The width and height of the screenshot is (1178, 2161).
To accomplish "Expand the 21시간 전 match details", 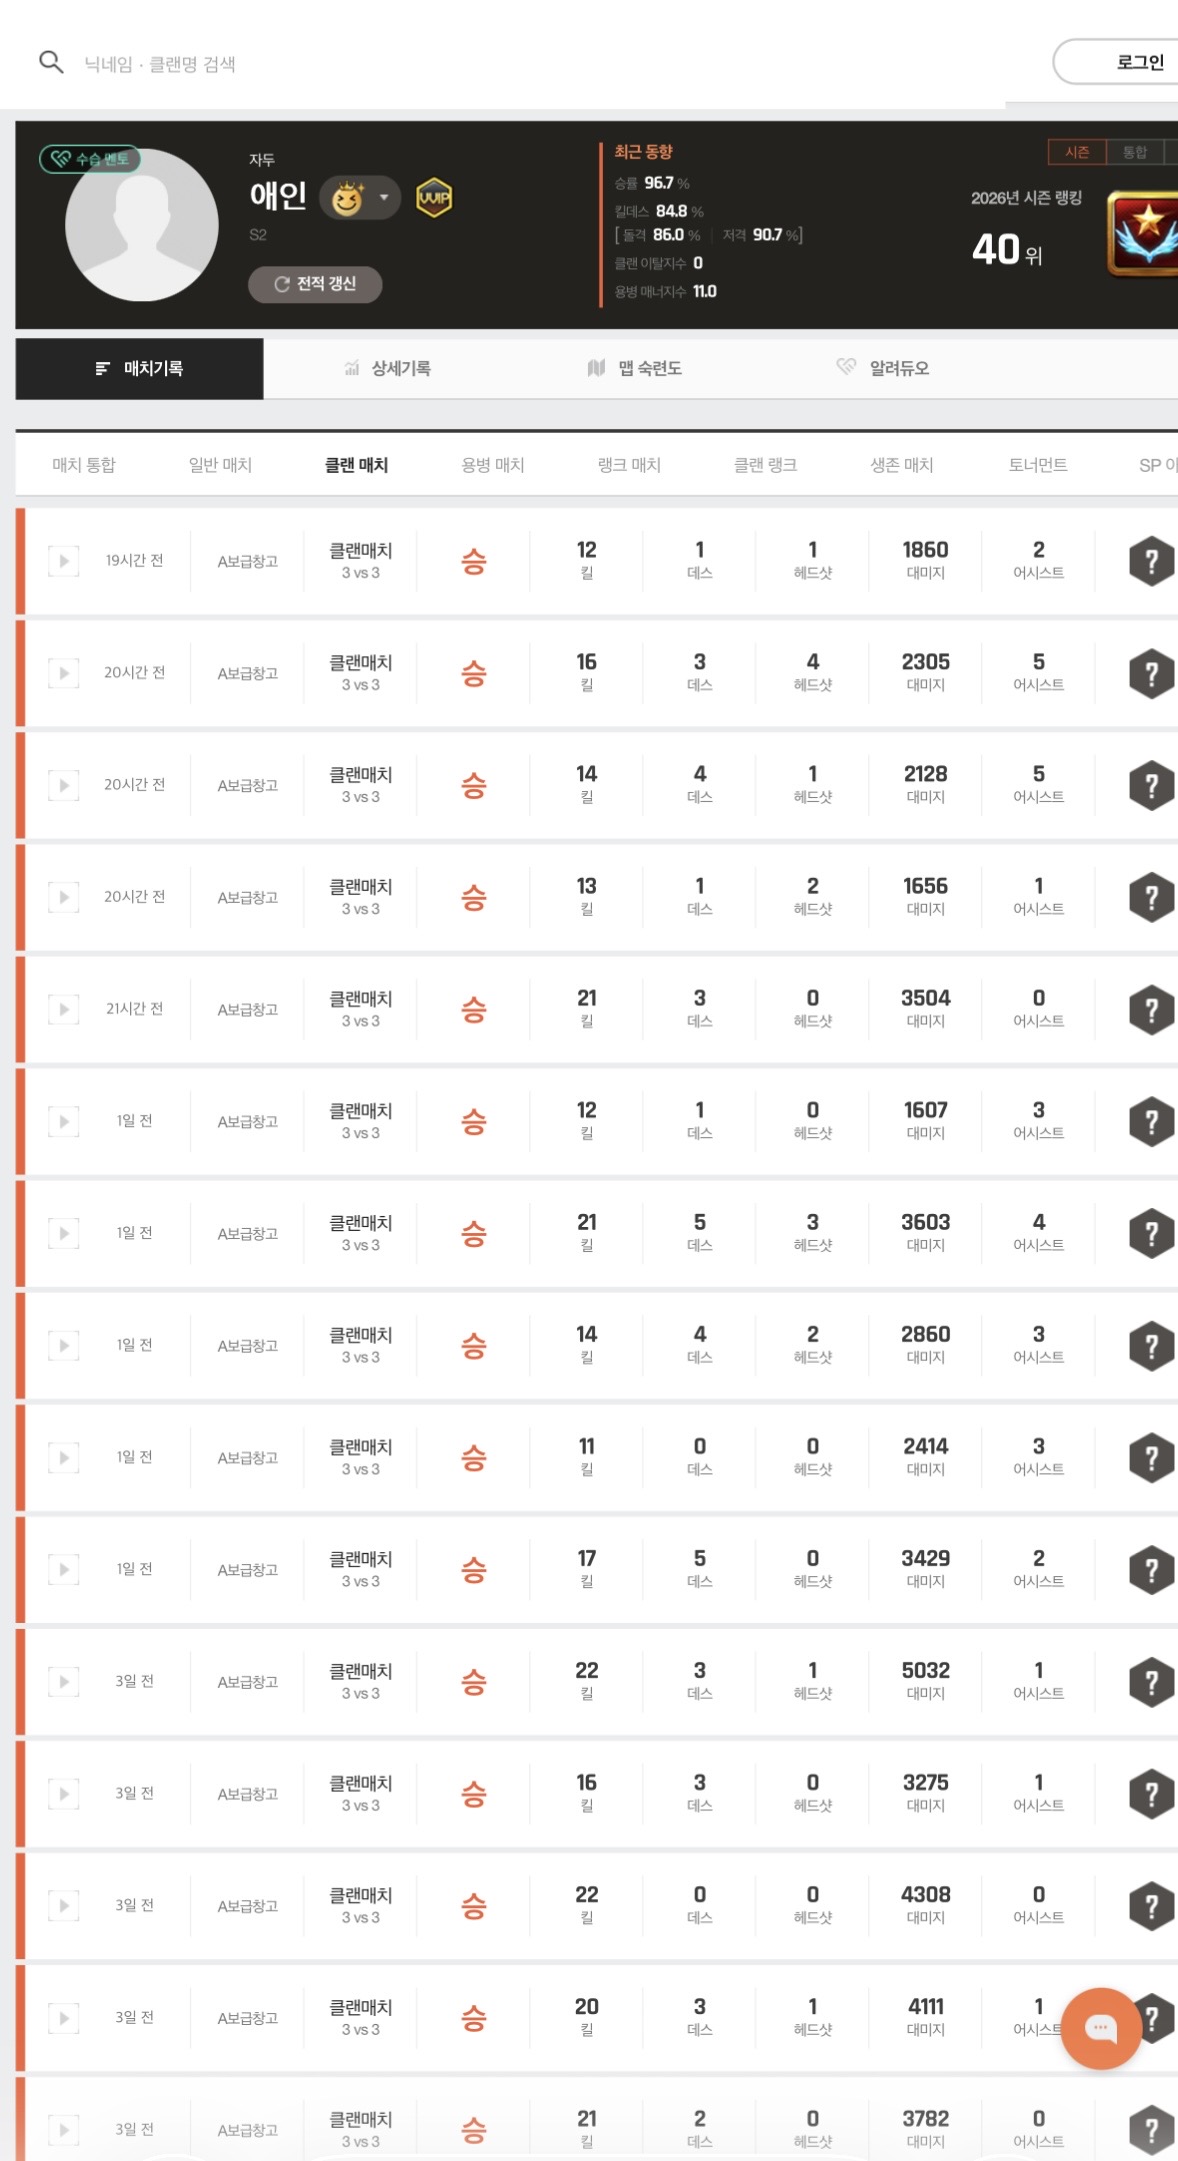I will pyautogui.click(x=64, y=1009).
